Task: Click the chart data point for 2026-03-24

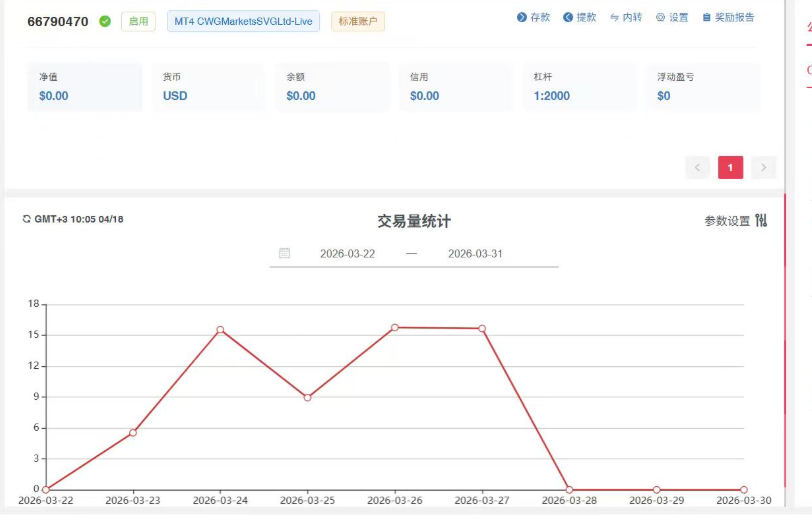Action: tap(220, 330)
